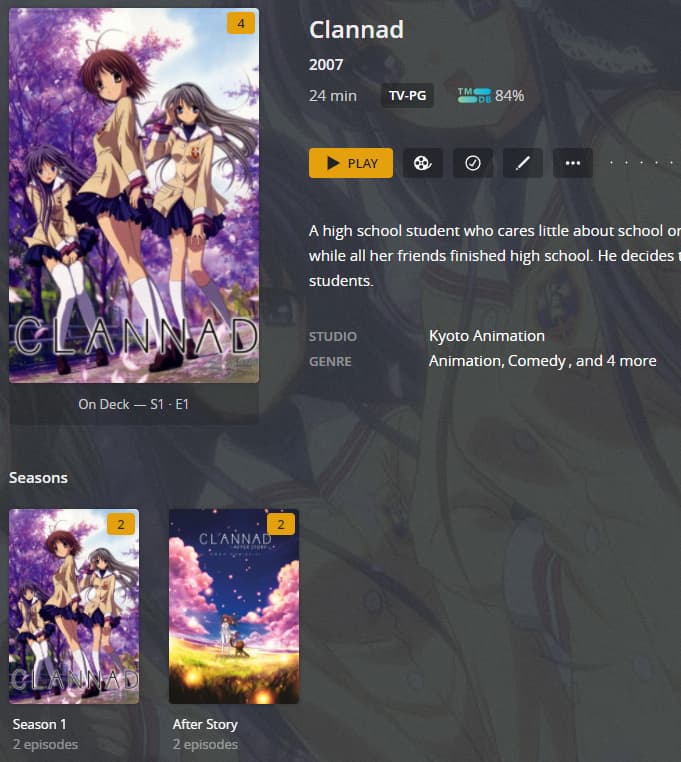Click On Deck — S1 · E1 label

tap(133, 404)
